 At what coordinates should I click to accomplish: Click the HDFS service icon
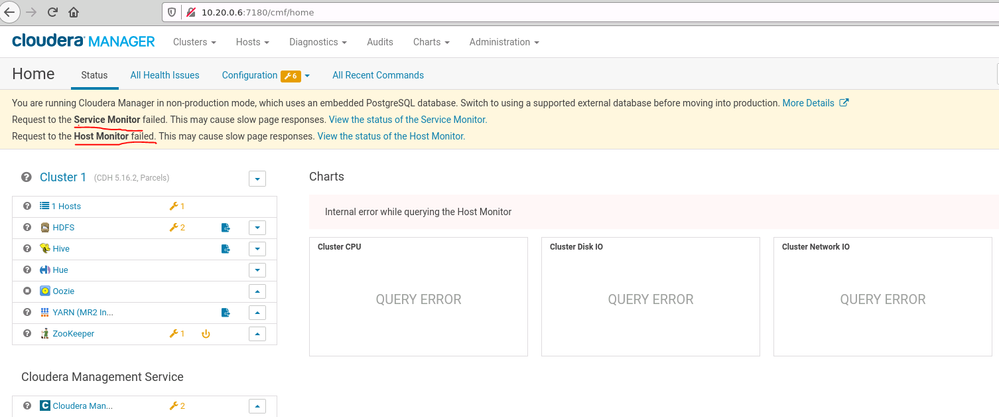(45, 227)
